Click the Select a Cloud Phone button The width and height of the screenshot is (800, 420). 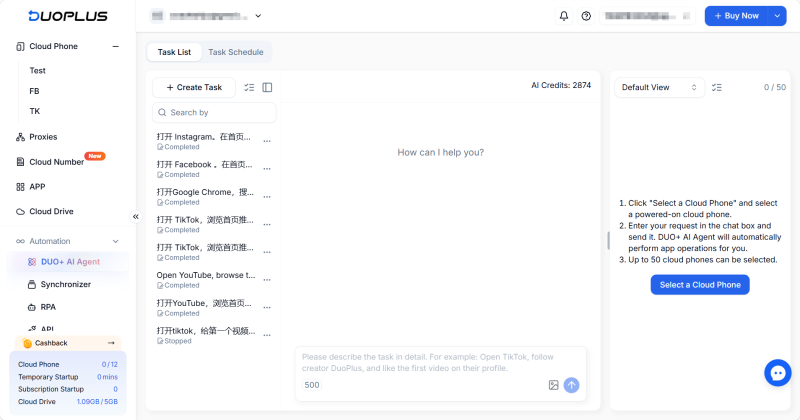[700, 285]
